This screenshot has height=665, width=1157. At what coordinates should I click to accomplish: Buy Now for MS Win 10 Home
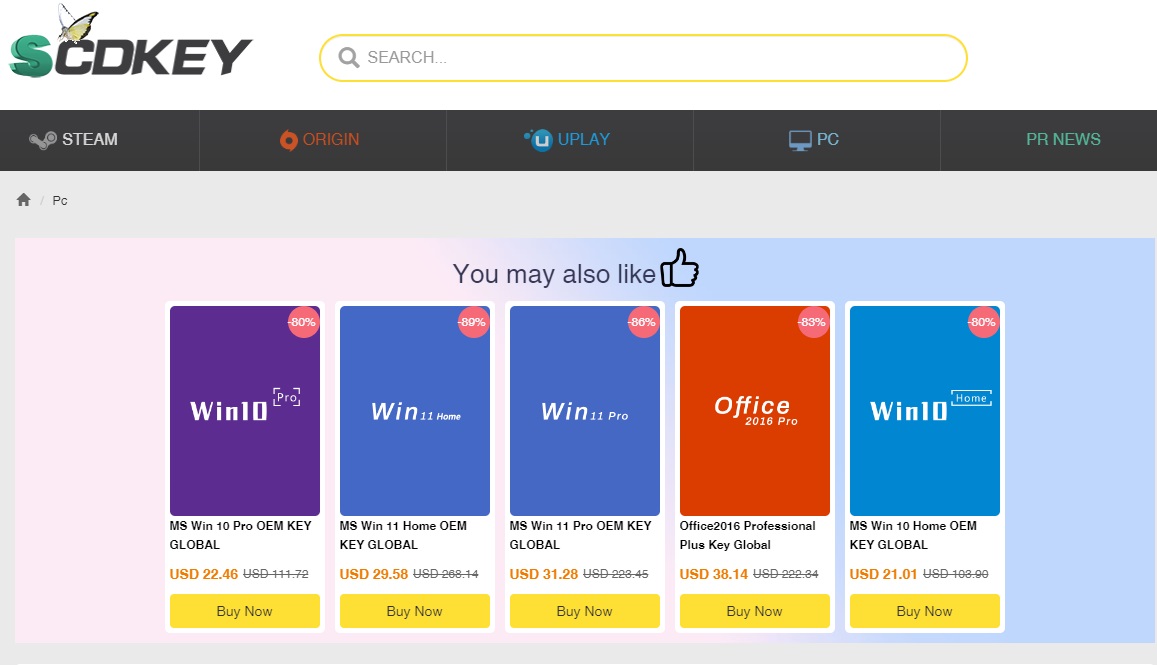(x=925, y=611)
